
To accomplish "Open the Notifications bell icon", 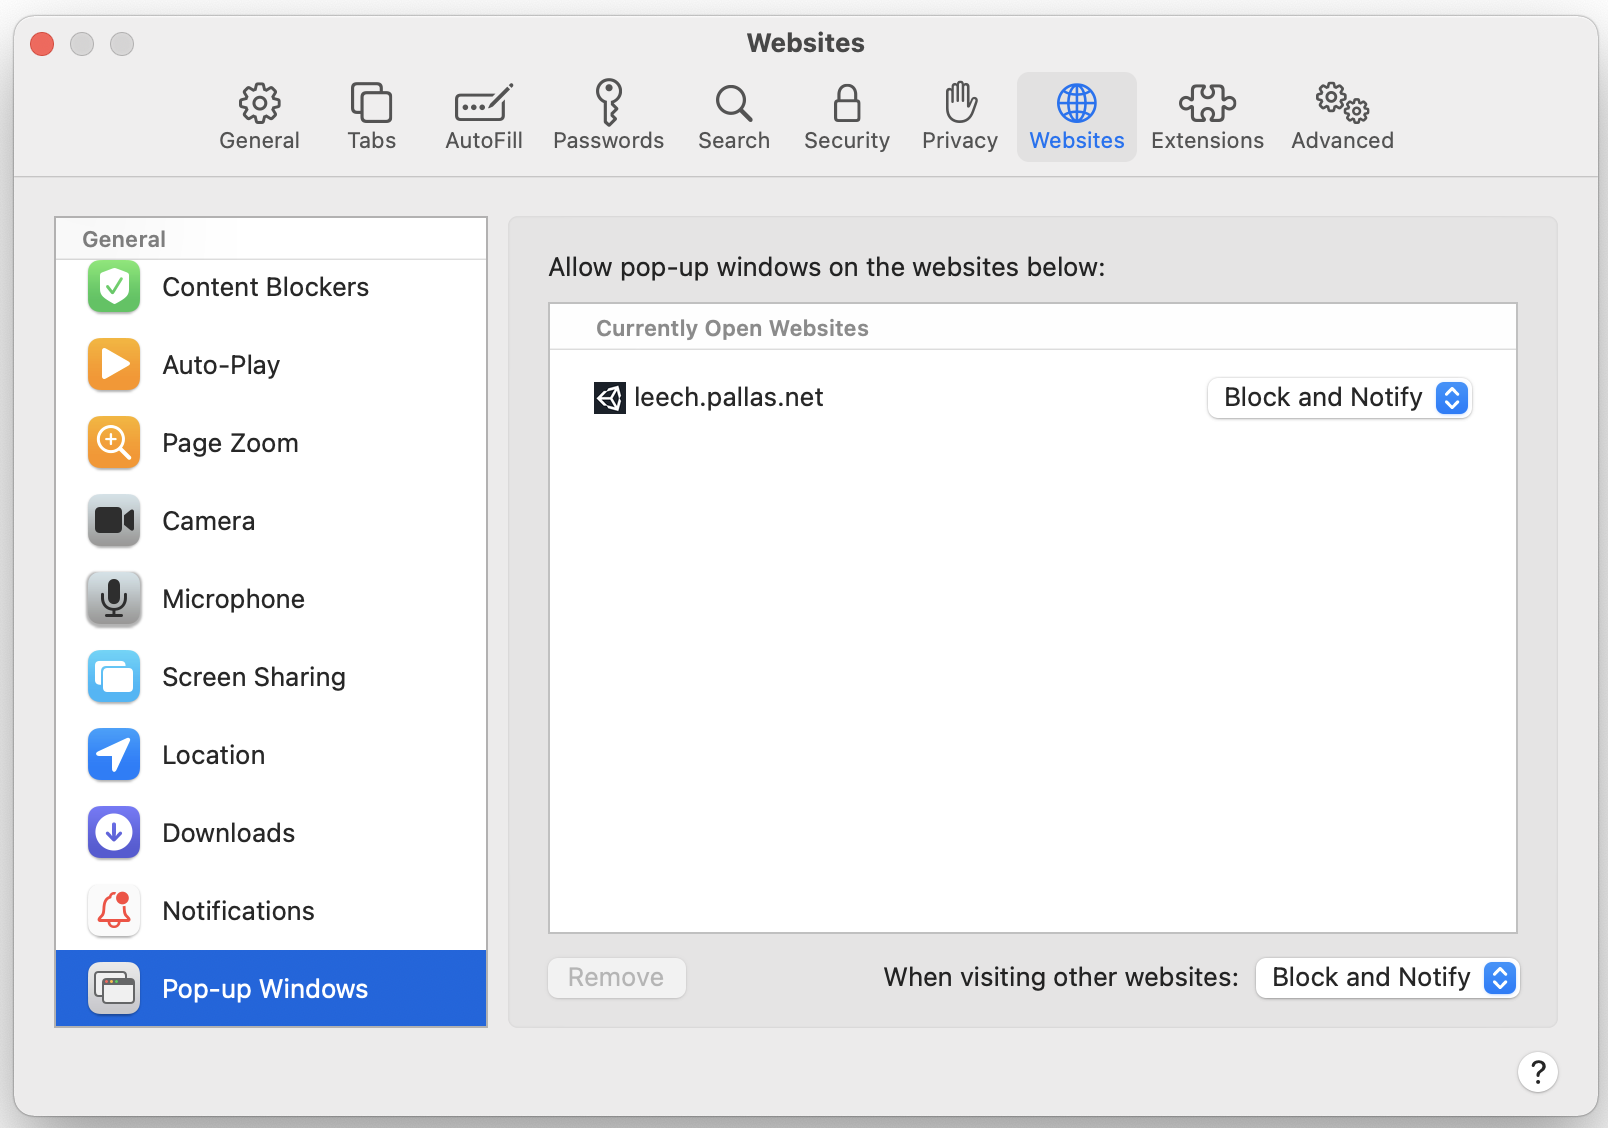I will pyautogui.click(x=114, y=911).
